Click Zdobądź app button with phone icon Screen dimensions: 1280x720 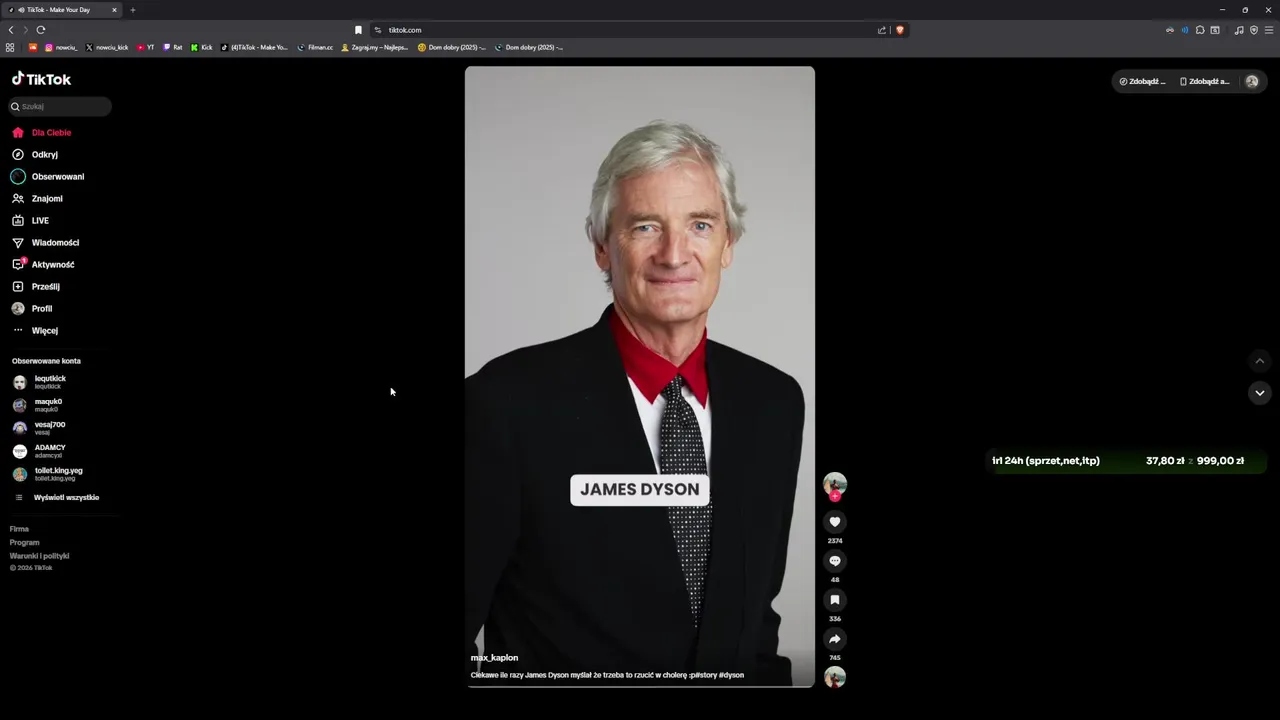(x=1204, y=81)
